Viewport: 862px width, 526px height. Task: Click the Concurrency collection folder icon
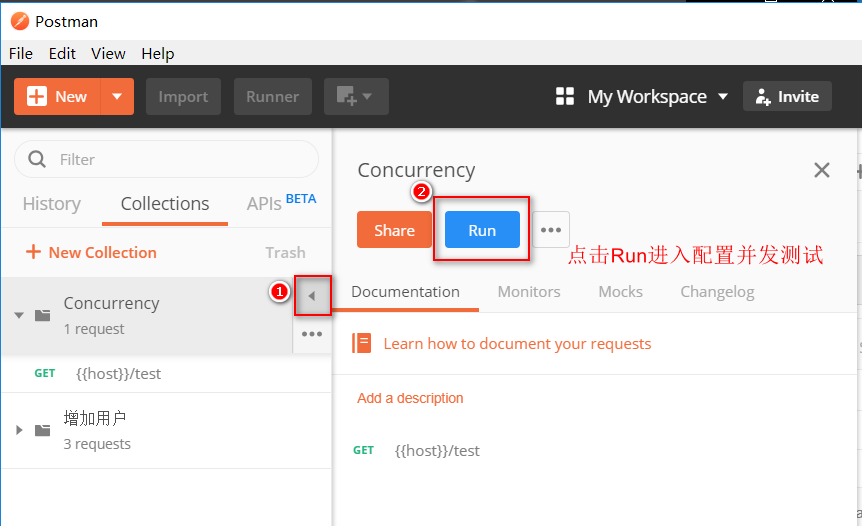pos(42,315)
